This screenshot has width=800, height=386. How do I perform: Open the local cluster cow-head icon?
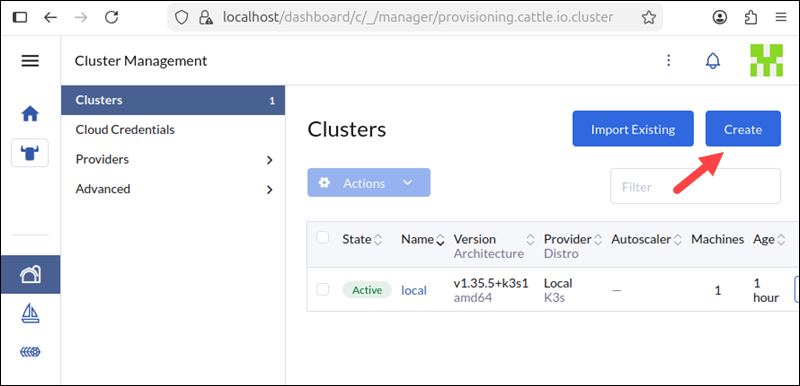[x=30, y=152]
